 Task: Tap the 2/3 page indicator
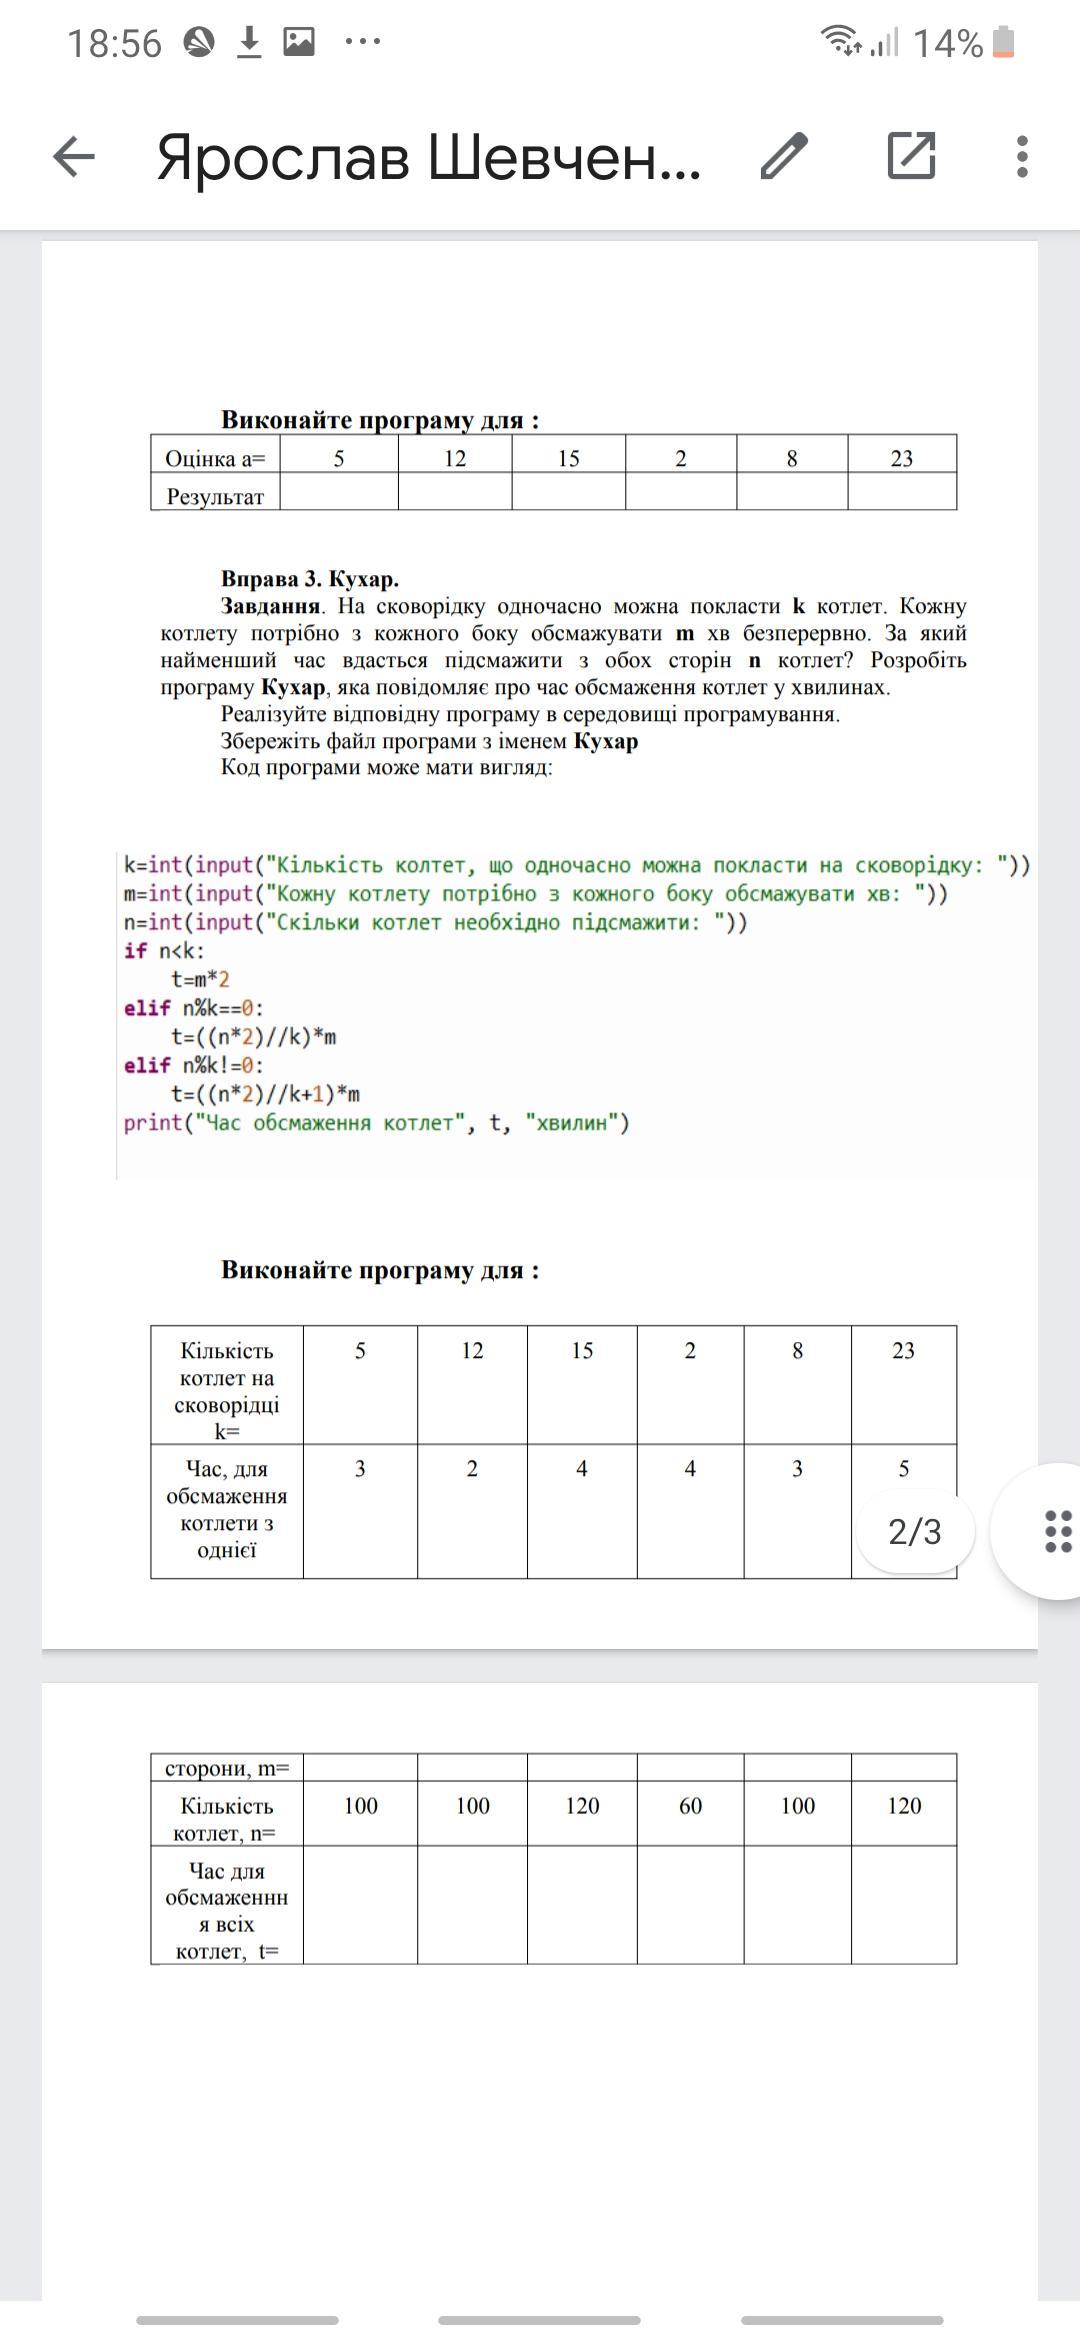(x=915, y=1531)
